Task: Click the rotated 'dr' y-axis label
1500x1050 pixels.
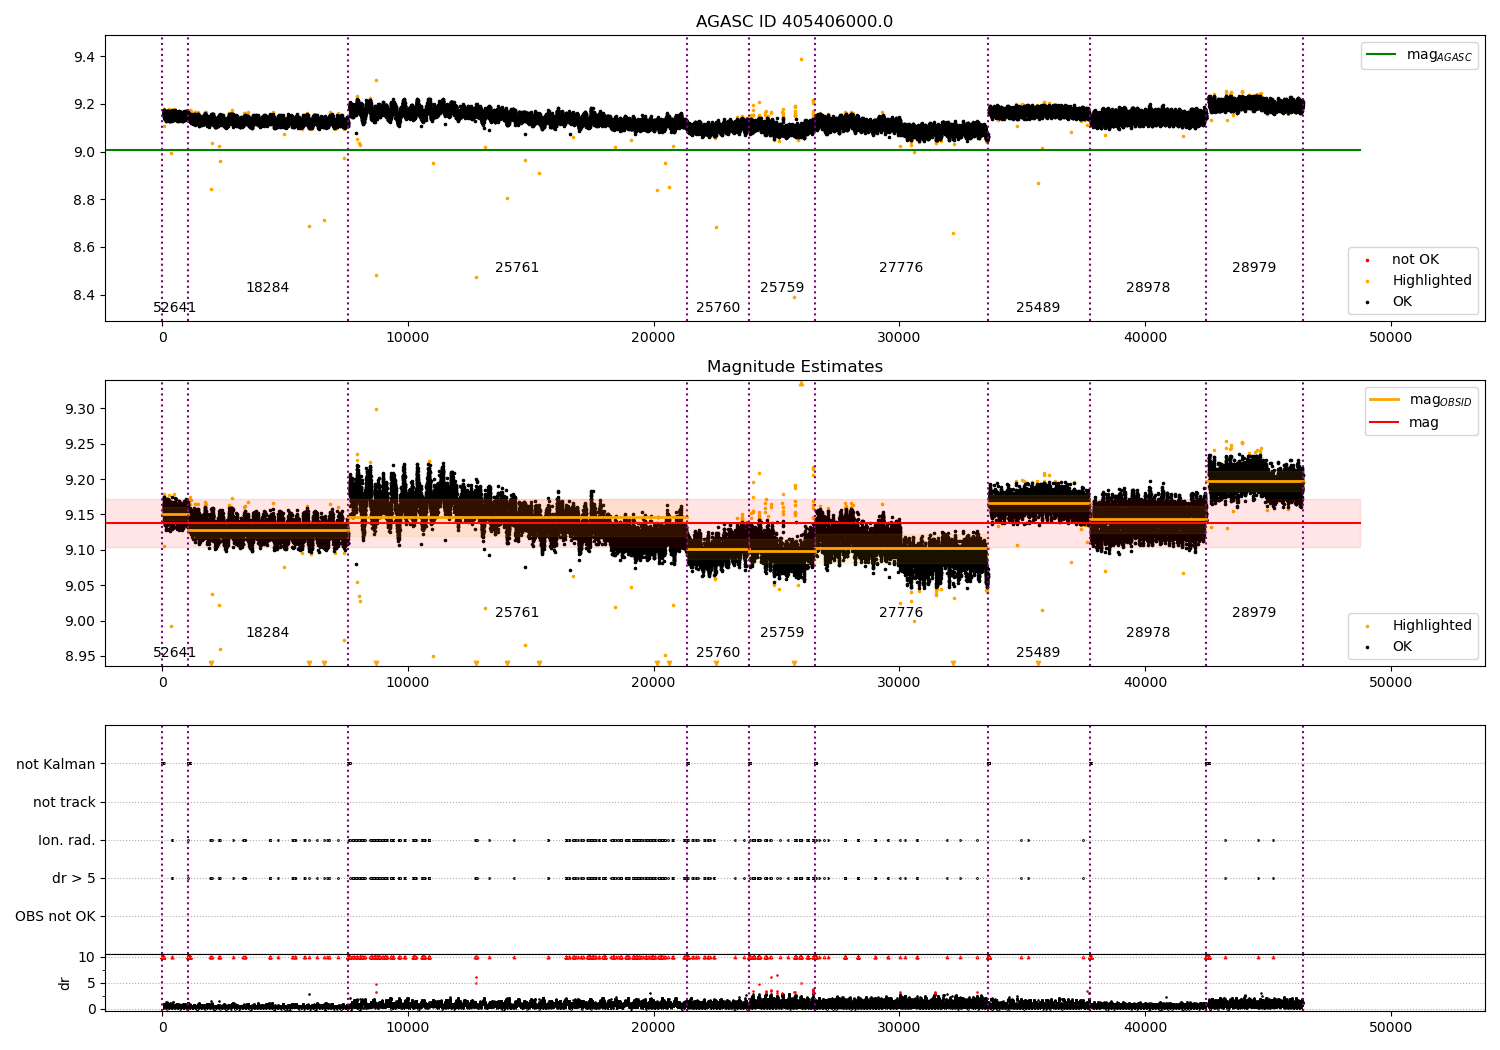Action: (x=65, y=983)
